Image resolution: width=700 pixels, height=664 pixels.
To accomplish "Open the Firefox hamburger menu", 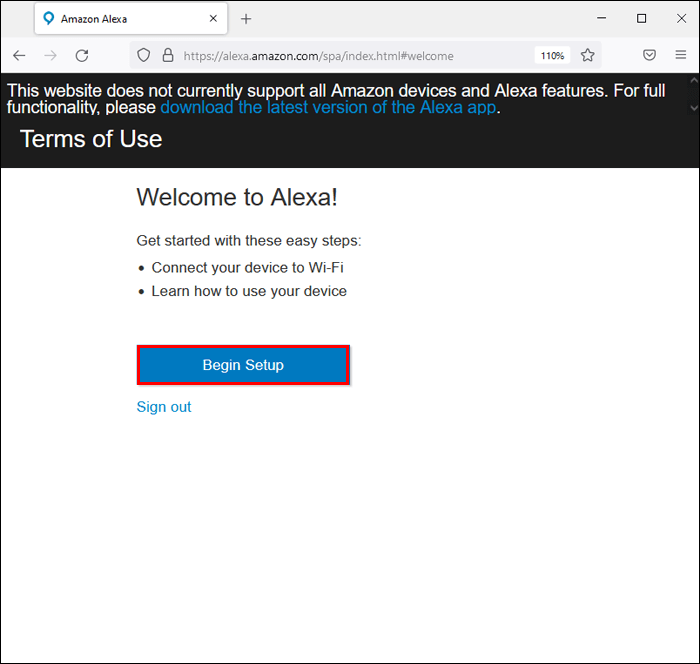I will pos(680,55).
